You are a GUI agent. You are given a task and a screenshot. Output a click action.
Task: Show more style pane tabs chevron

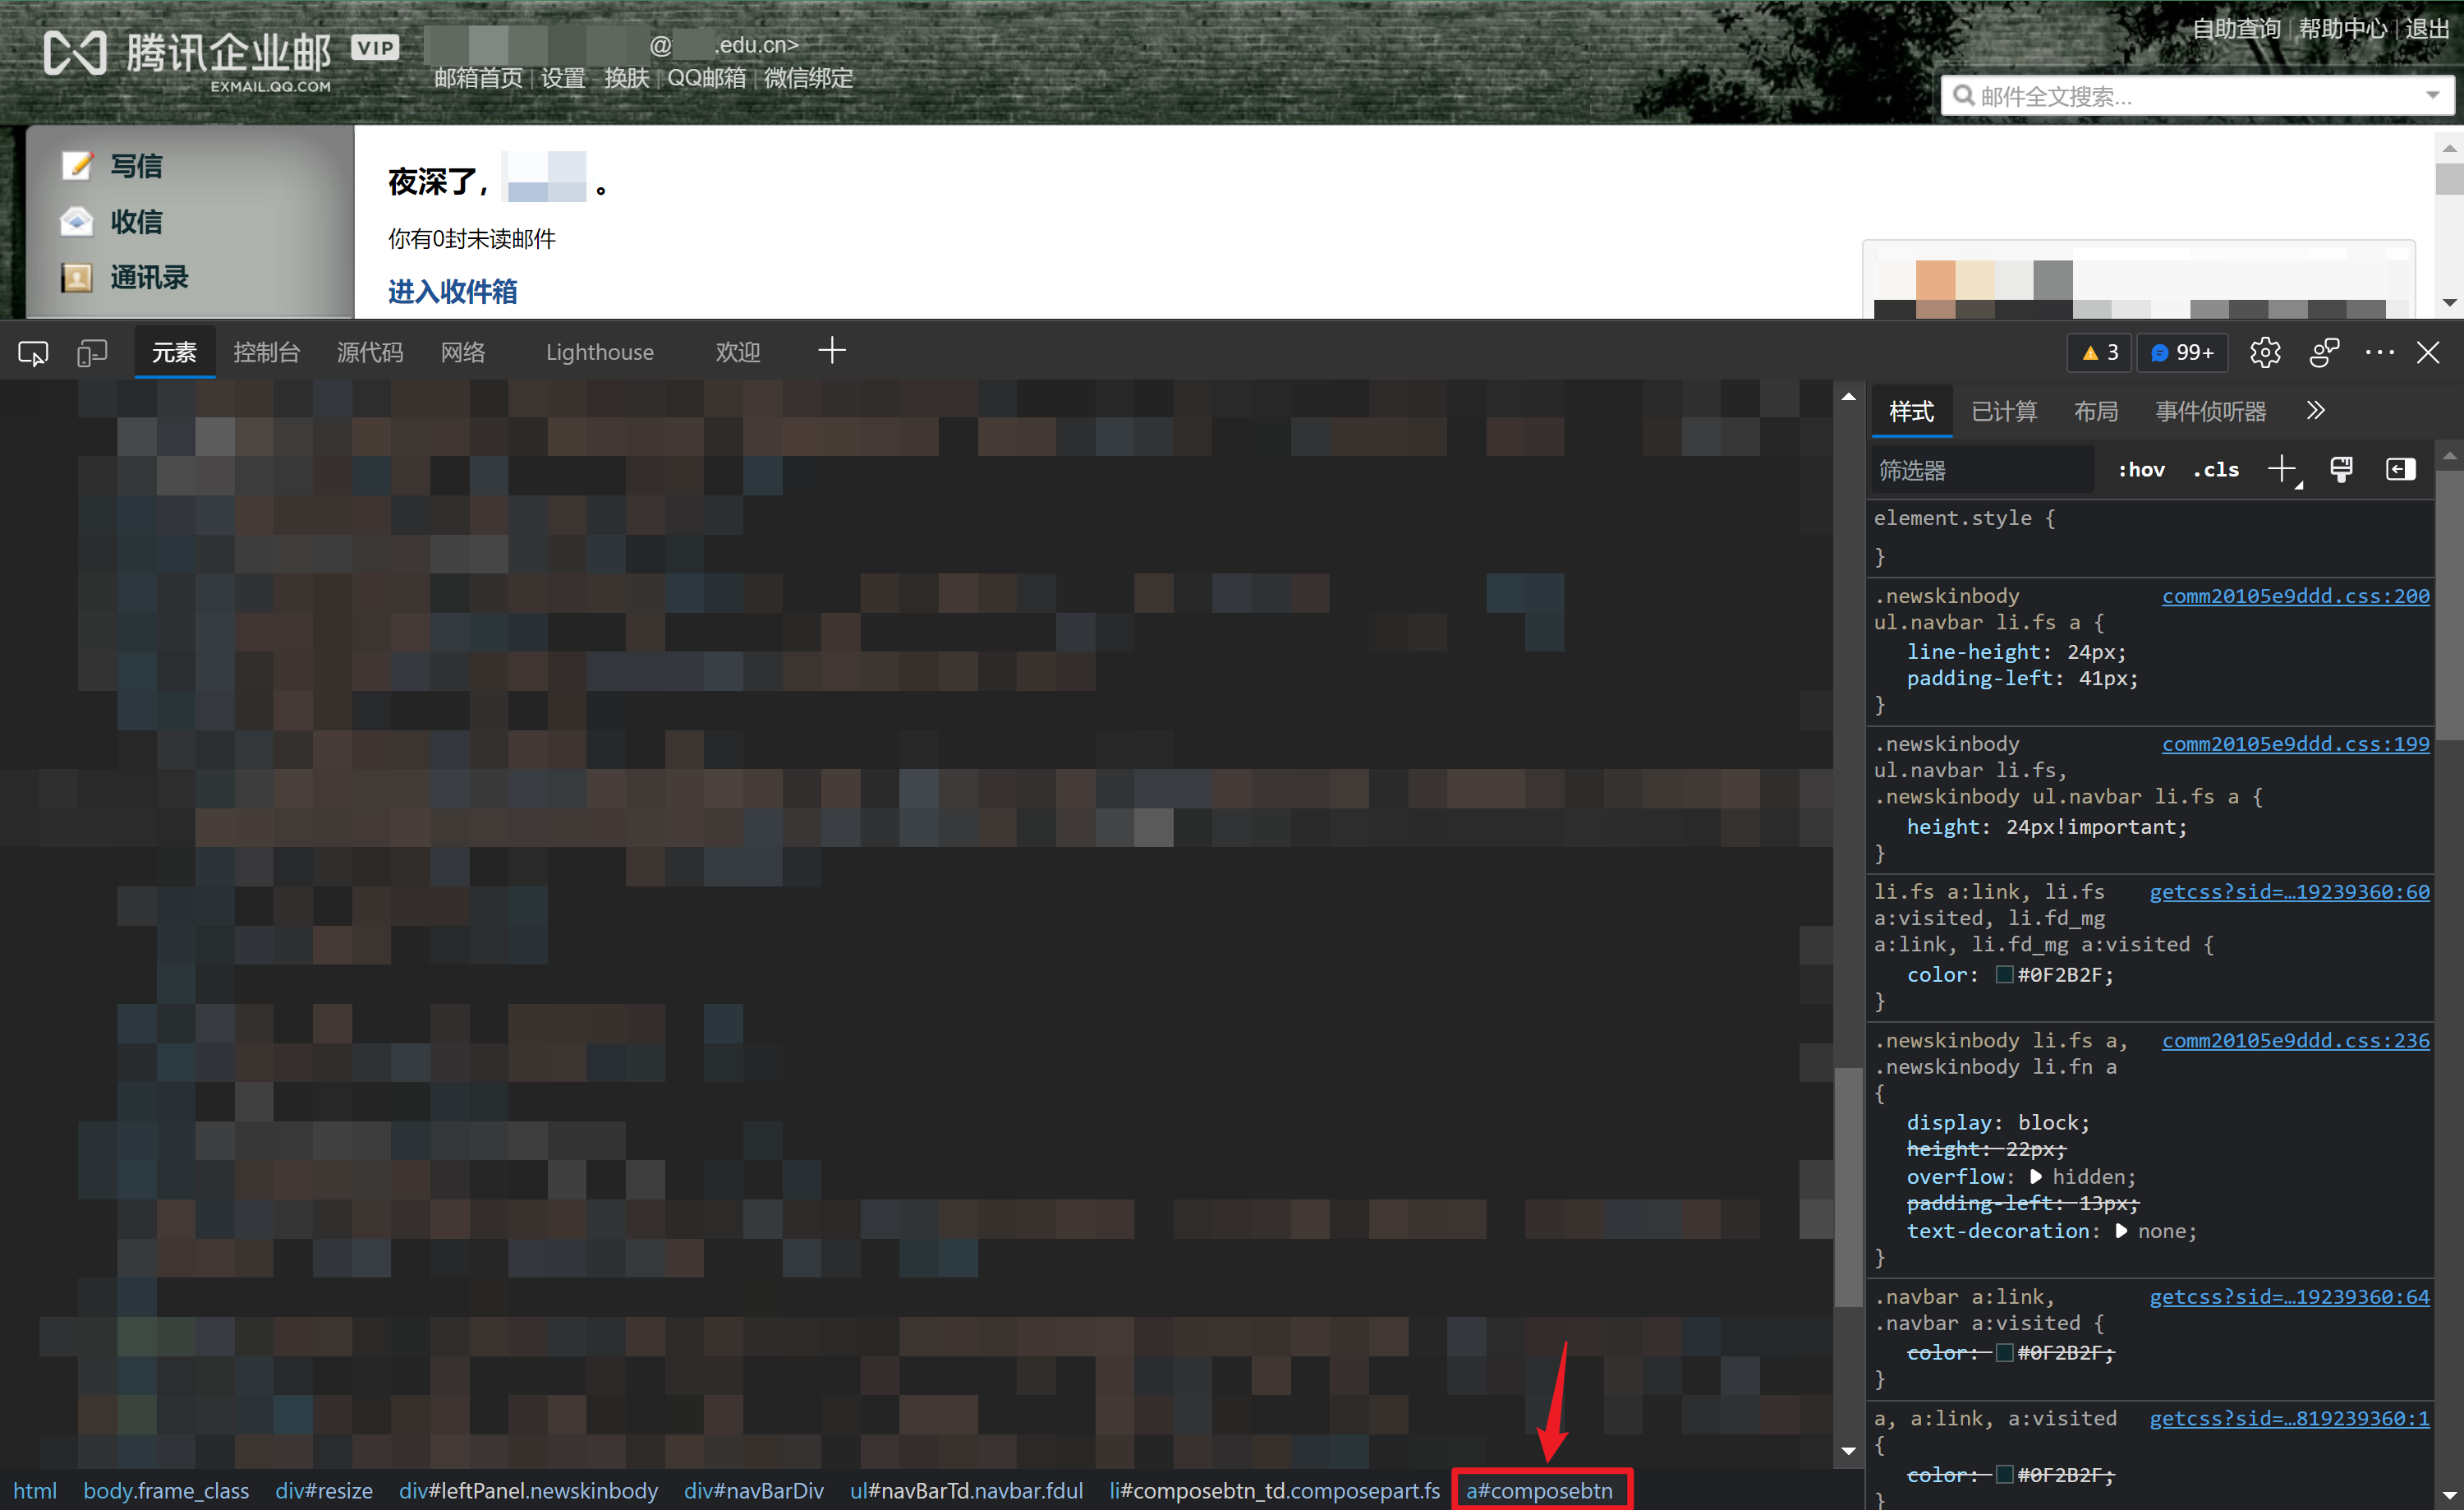point(2316,411)
